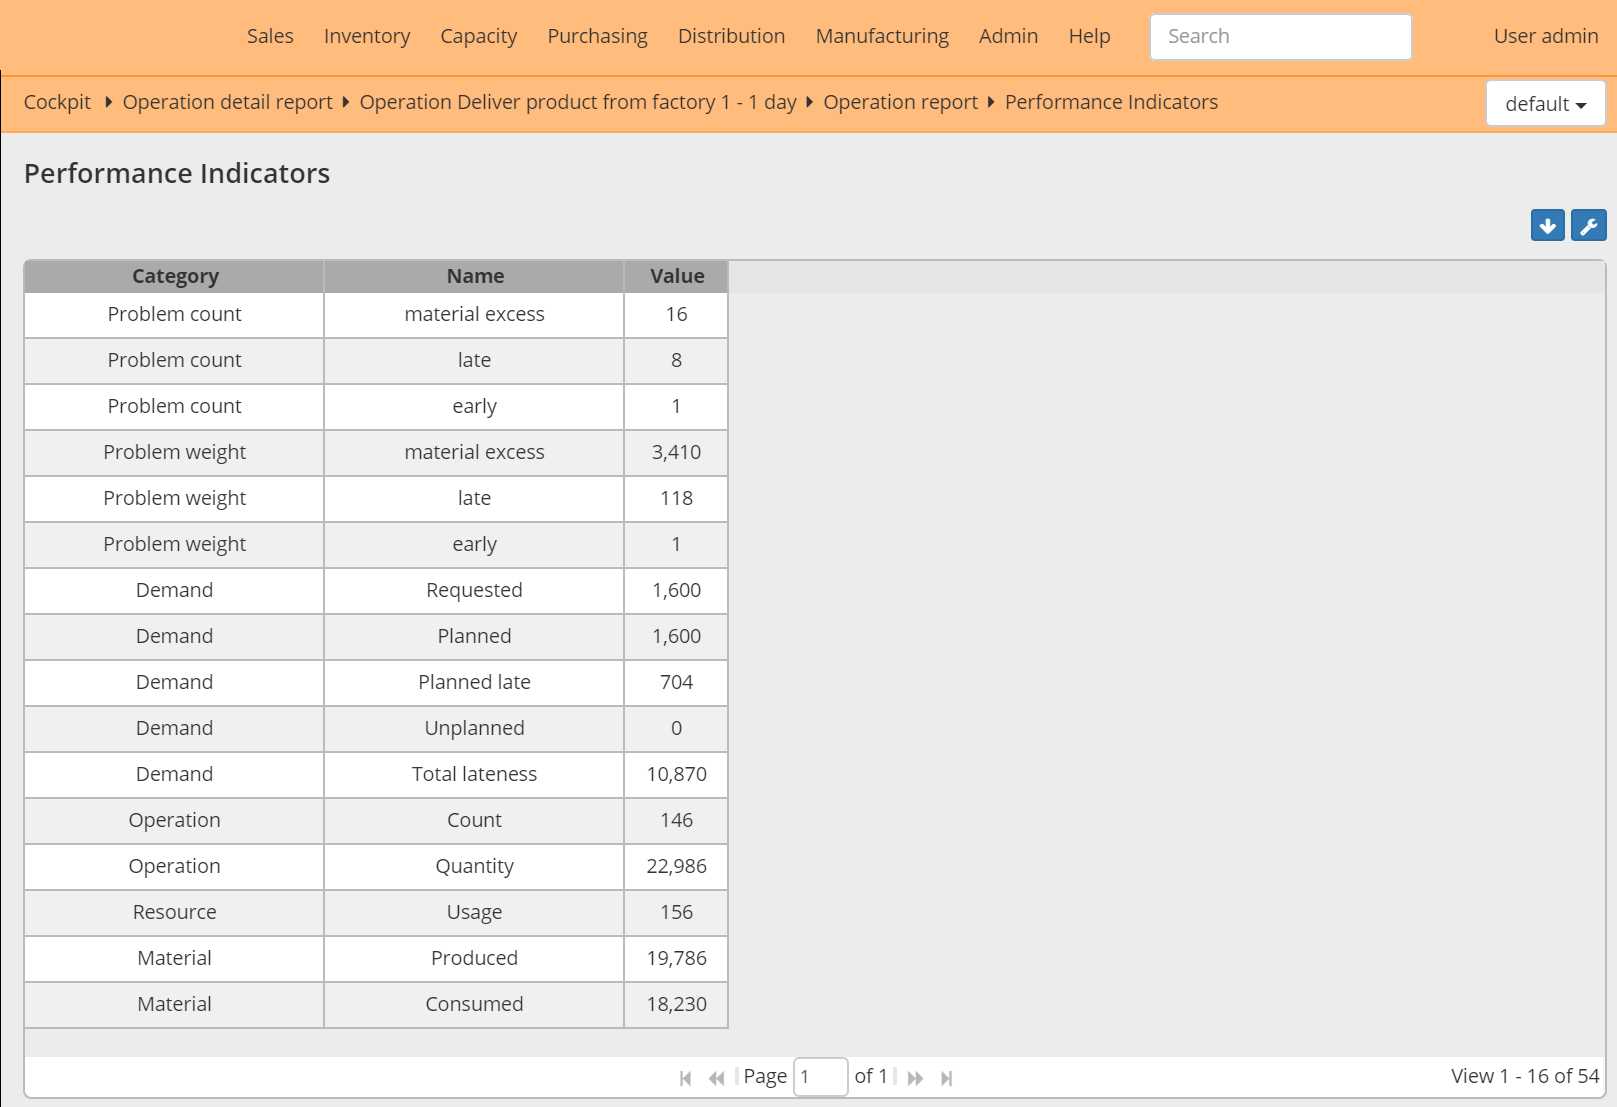The height and width of the screenshot is (1107, 1617).
Task: Open the Sales menu
Action: (x=269, y=36)
